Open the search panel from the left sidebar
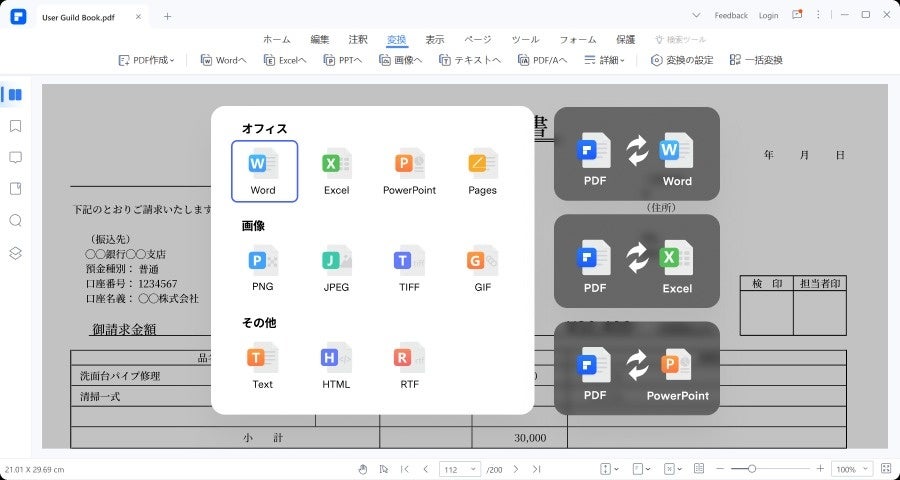The width and height of the screenshot is (900, 480). (x=15, y=220)
